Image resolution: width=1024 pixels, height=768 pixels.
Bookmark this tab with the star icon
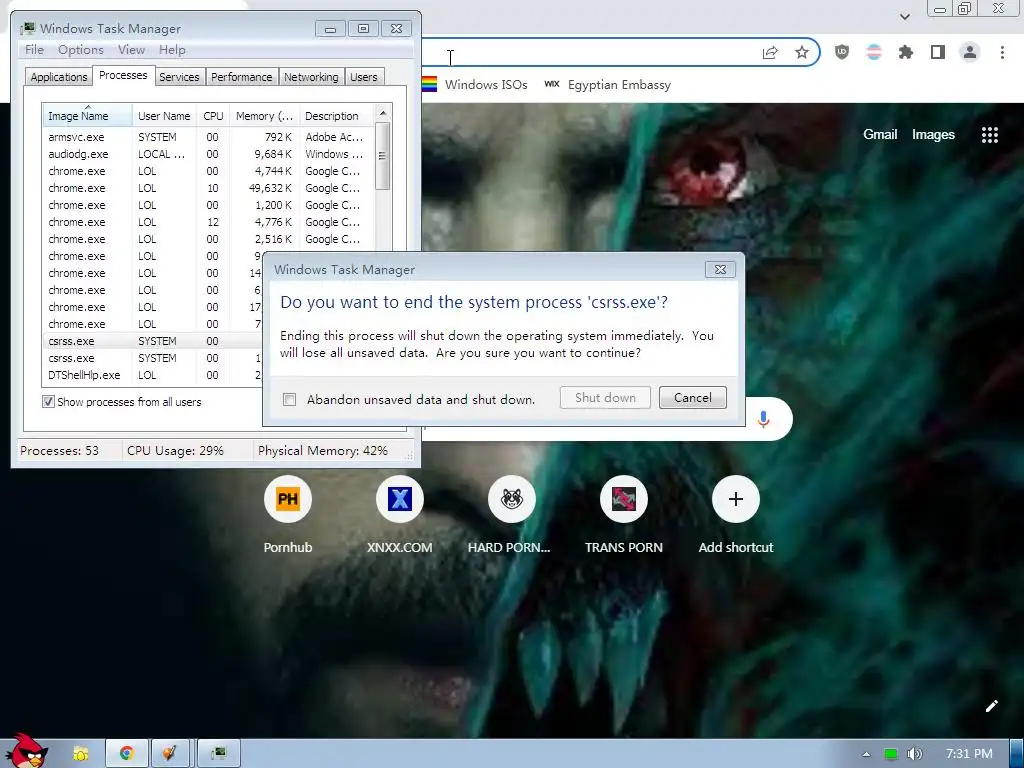click(x=802, y=52)
